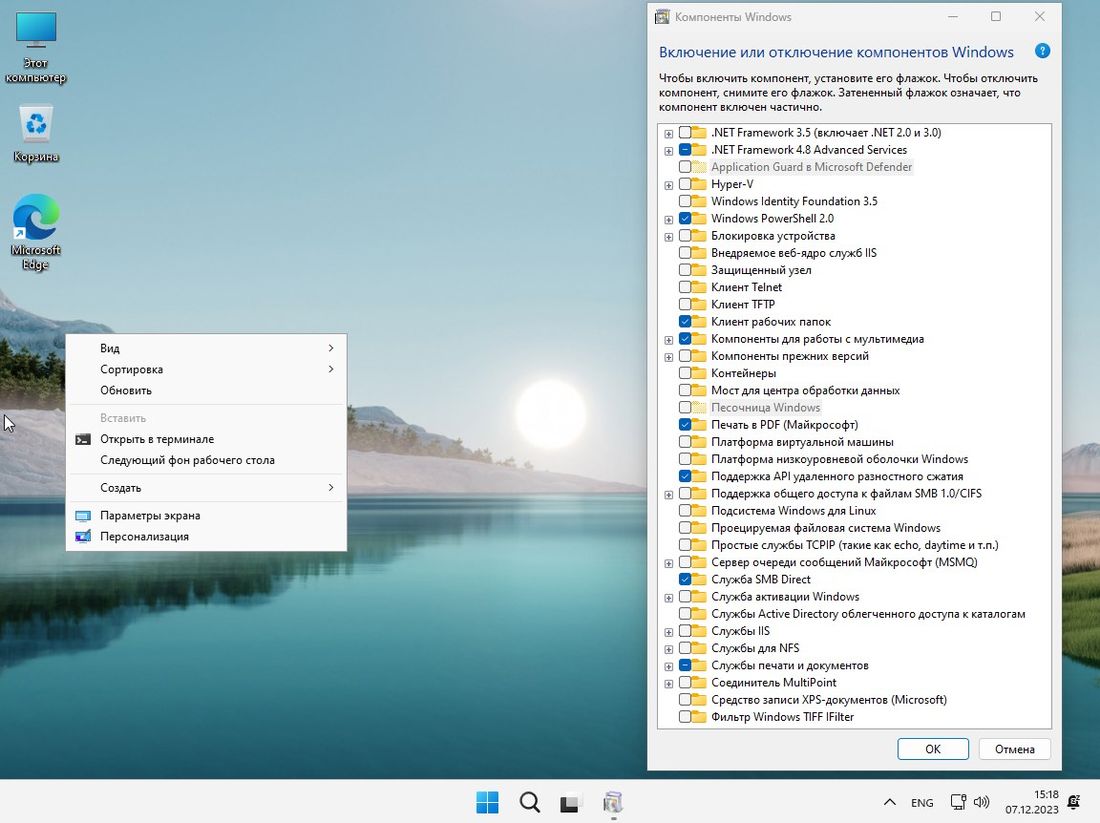
Task: Uncheck the Печать в PDF (Майкрософт) checkbox
Action: click(x=685, y=425)
